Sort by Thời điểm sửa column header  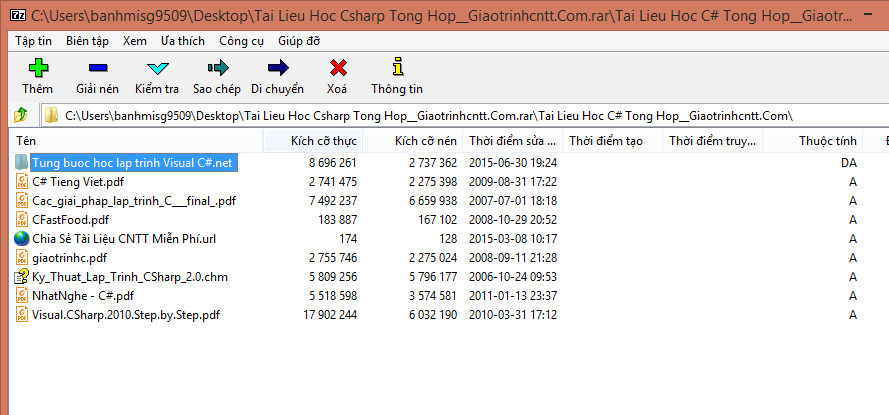point(513,141)
